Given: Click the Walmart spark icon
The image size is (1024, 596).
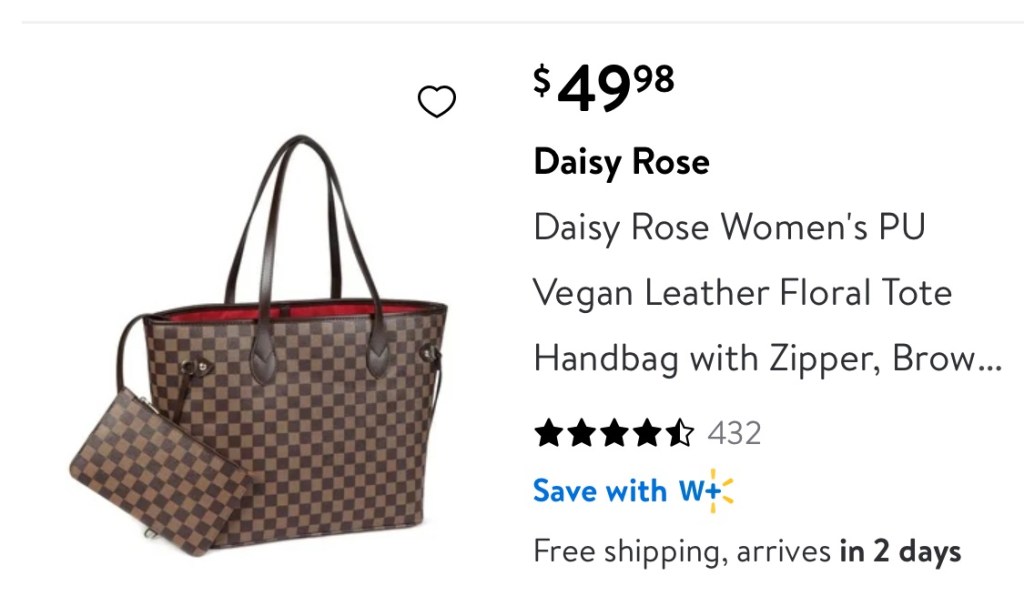Looking at the screenshot, I should [x=722, y=491].
